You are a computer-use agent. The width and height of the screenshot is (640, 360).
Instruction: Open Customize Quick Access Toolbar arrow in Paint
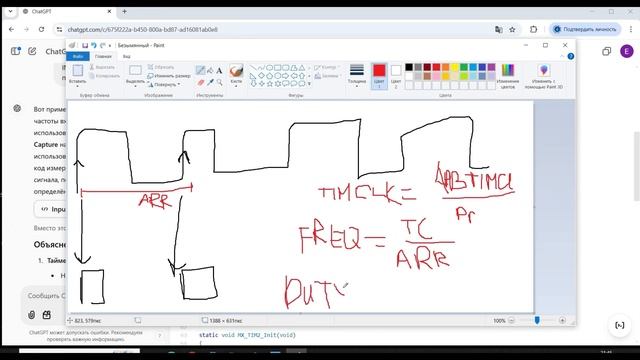click(x=110, y=45)
